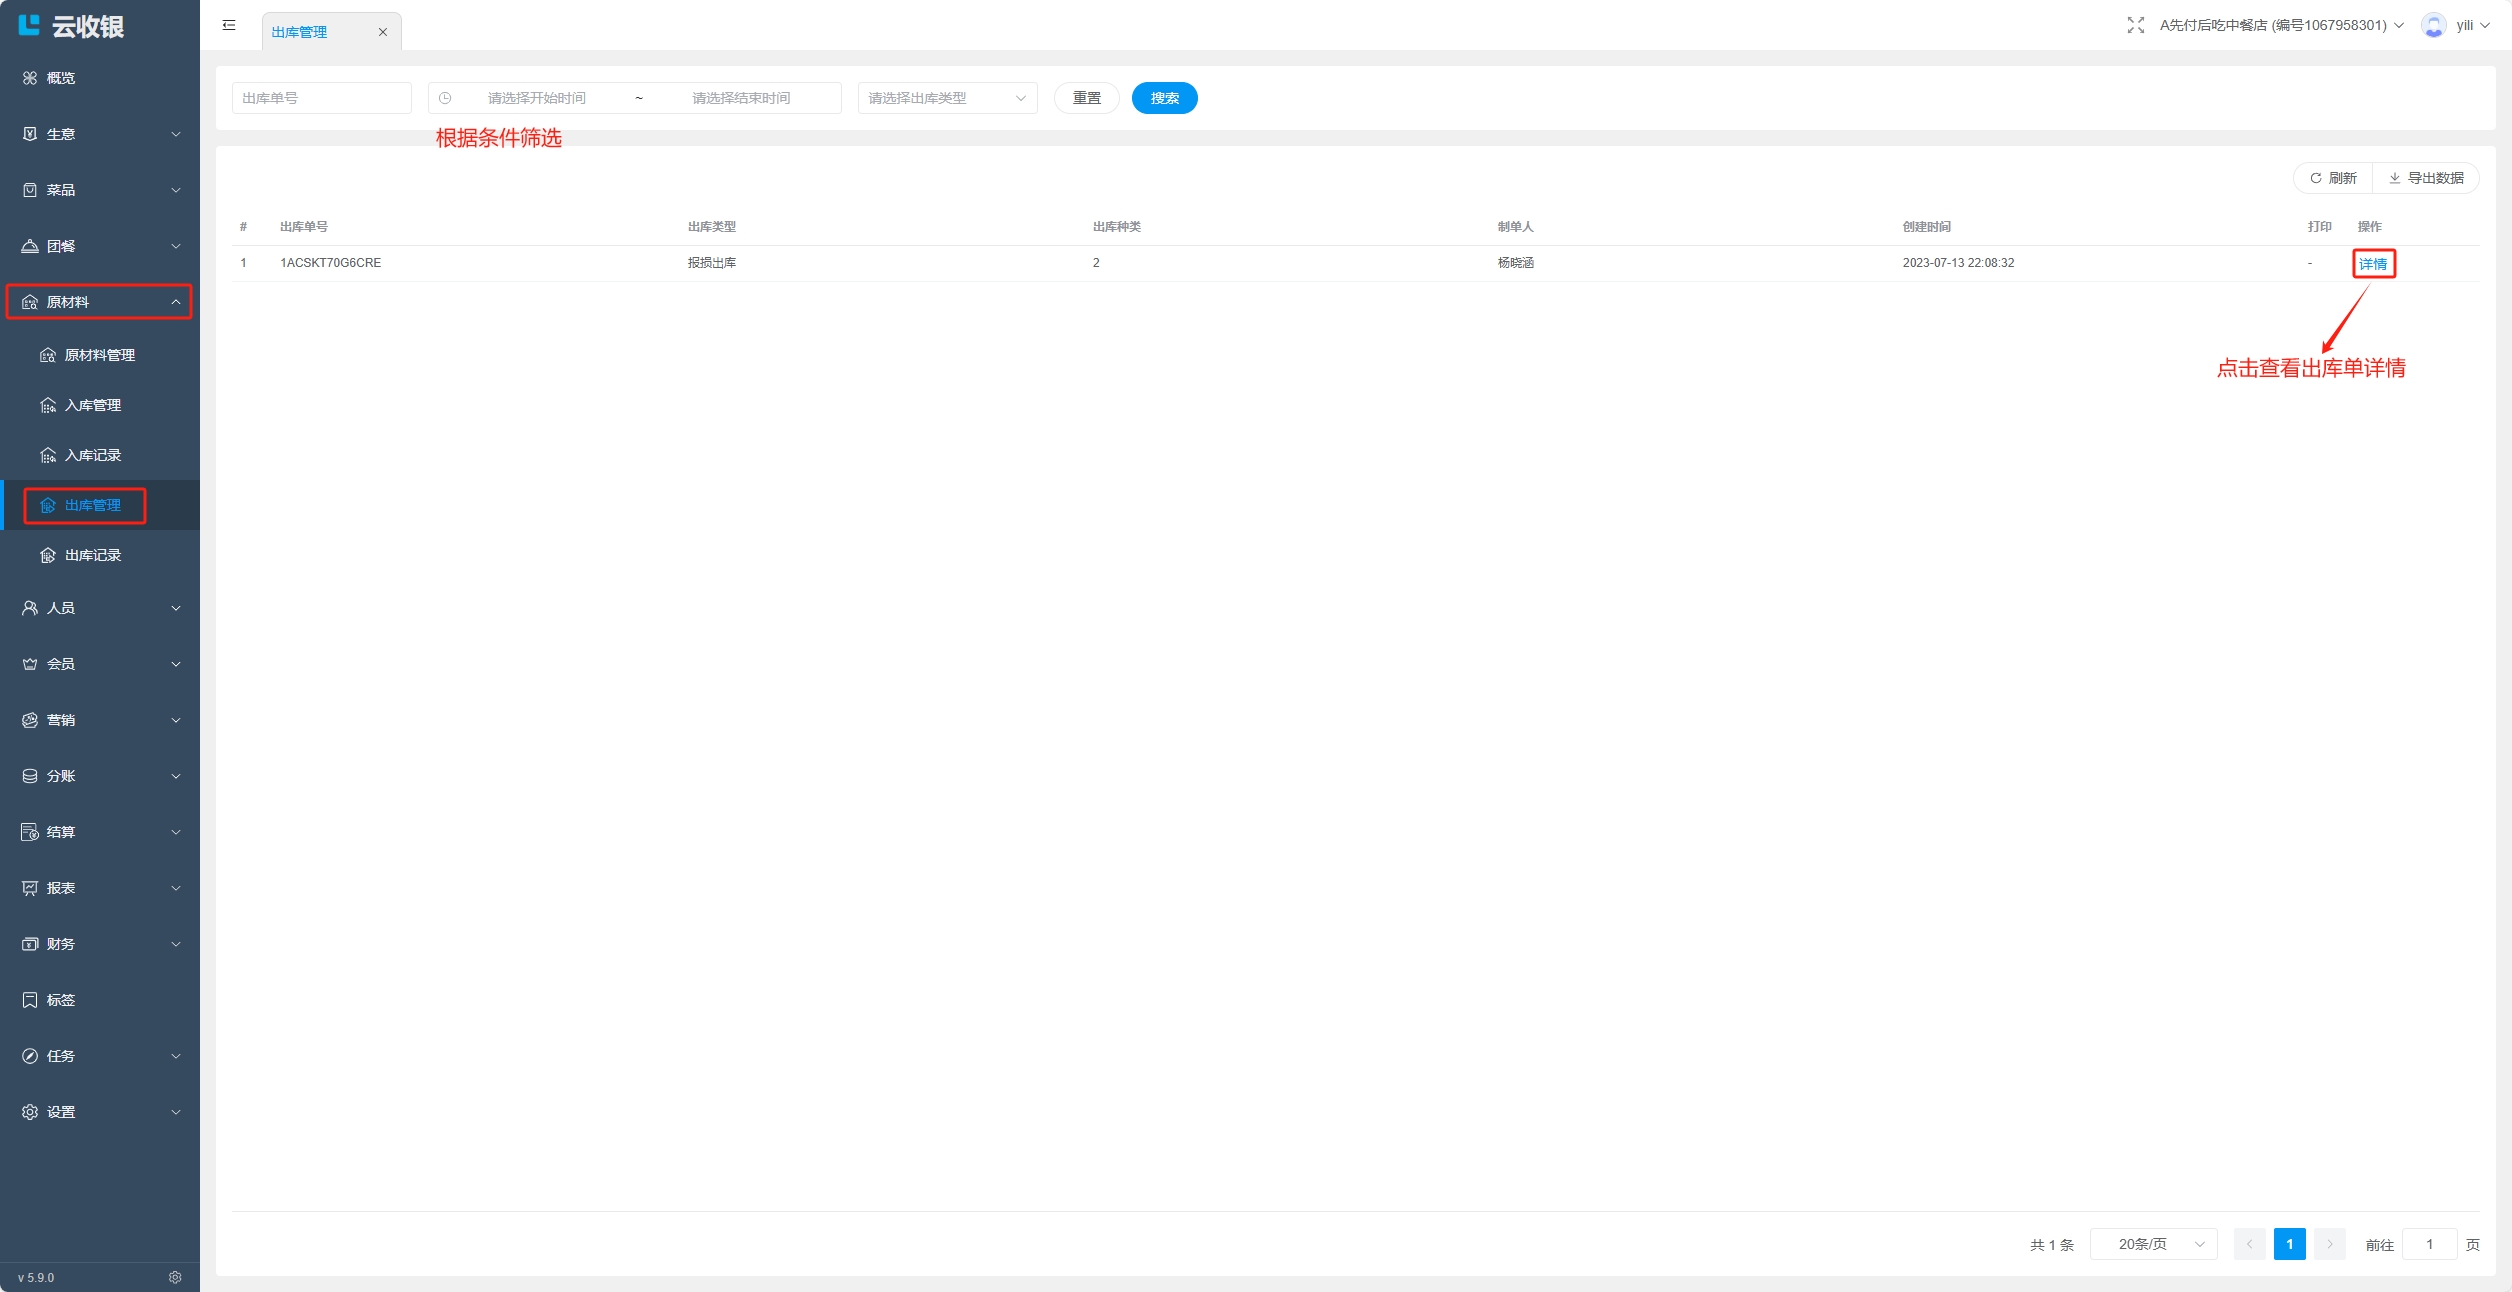Open the 20条/页 page size dropdown
The image size is (2512, 1292).
pos(2153,1244)
